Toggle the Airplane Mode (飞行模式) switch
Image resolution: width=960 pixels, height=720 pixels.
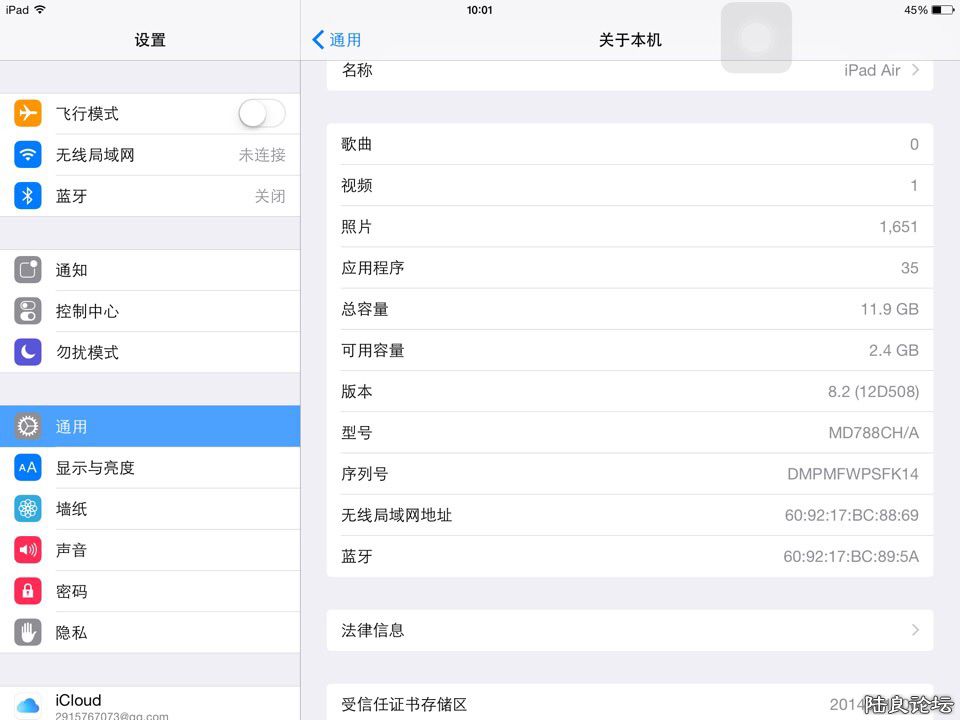262,114
